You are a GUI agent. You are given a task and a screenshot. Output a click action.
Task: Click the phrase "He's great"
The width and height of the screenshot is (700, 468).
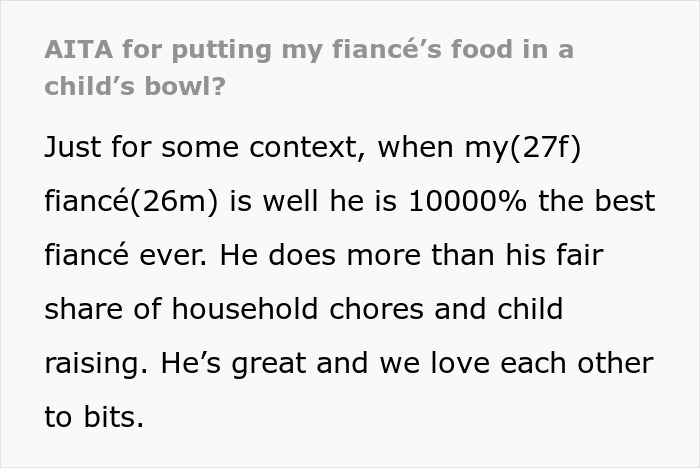coord(233,363)
